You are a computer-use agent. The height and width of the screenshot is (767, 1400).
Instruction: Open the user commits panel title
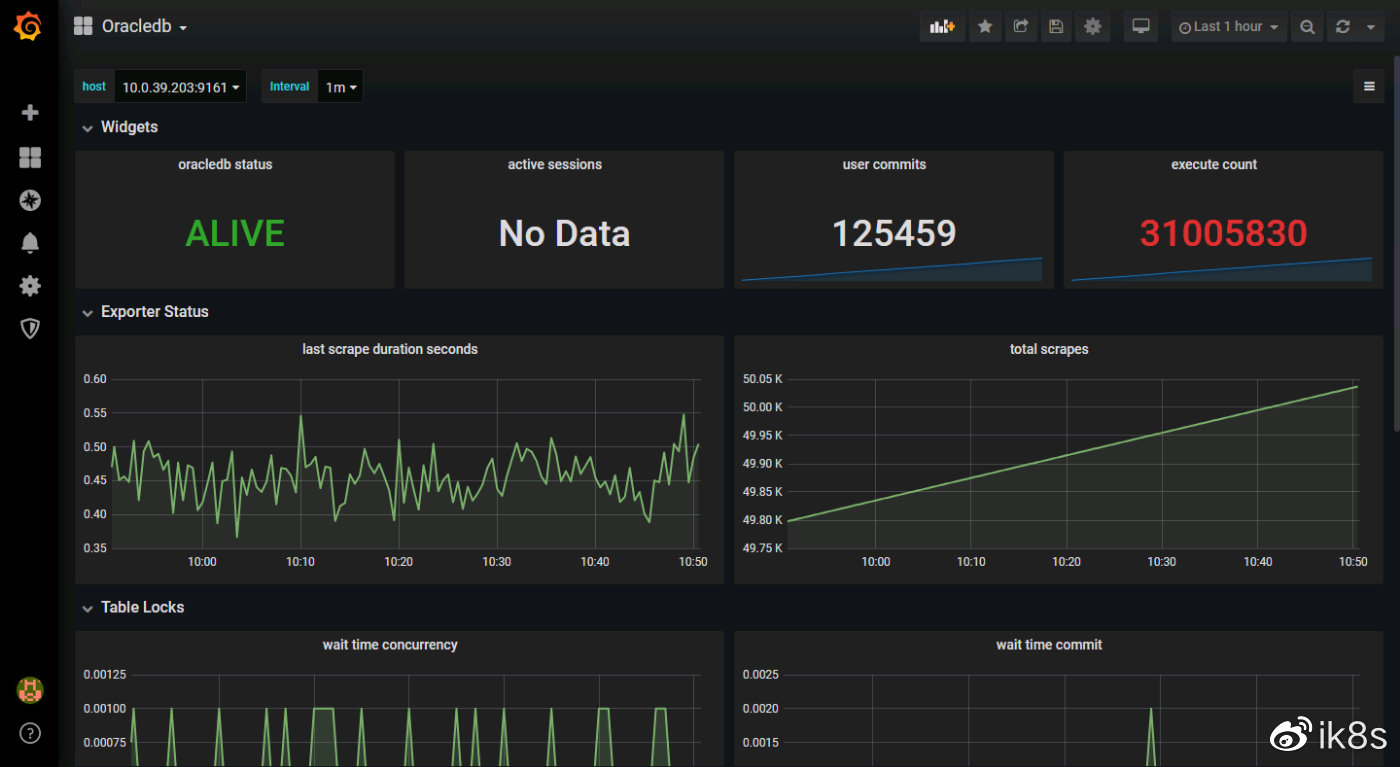(x=884, y=164)
